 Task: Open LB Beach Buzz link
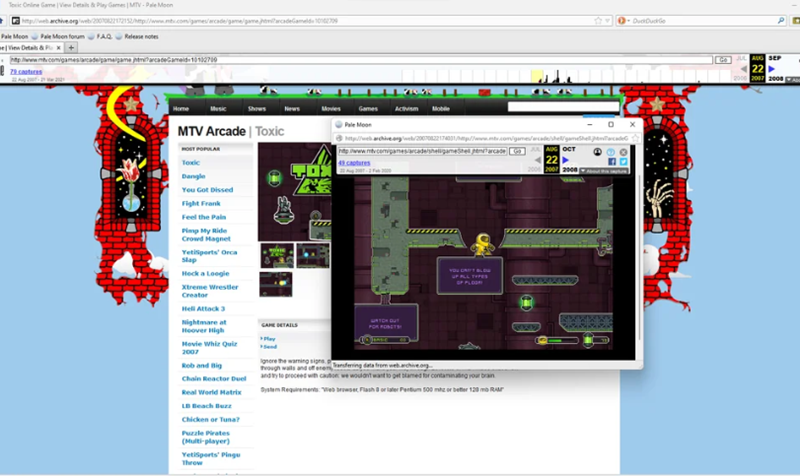tap(206, 406)
